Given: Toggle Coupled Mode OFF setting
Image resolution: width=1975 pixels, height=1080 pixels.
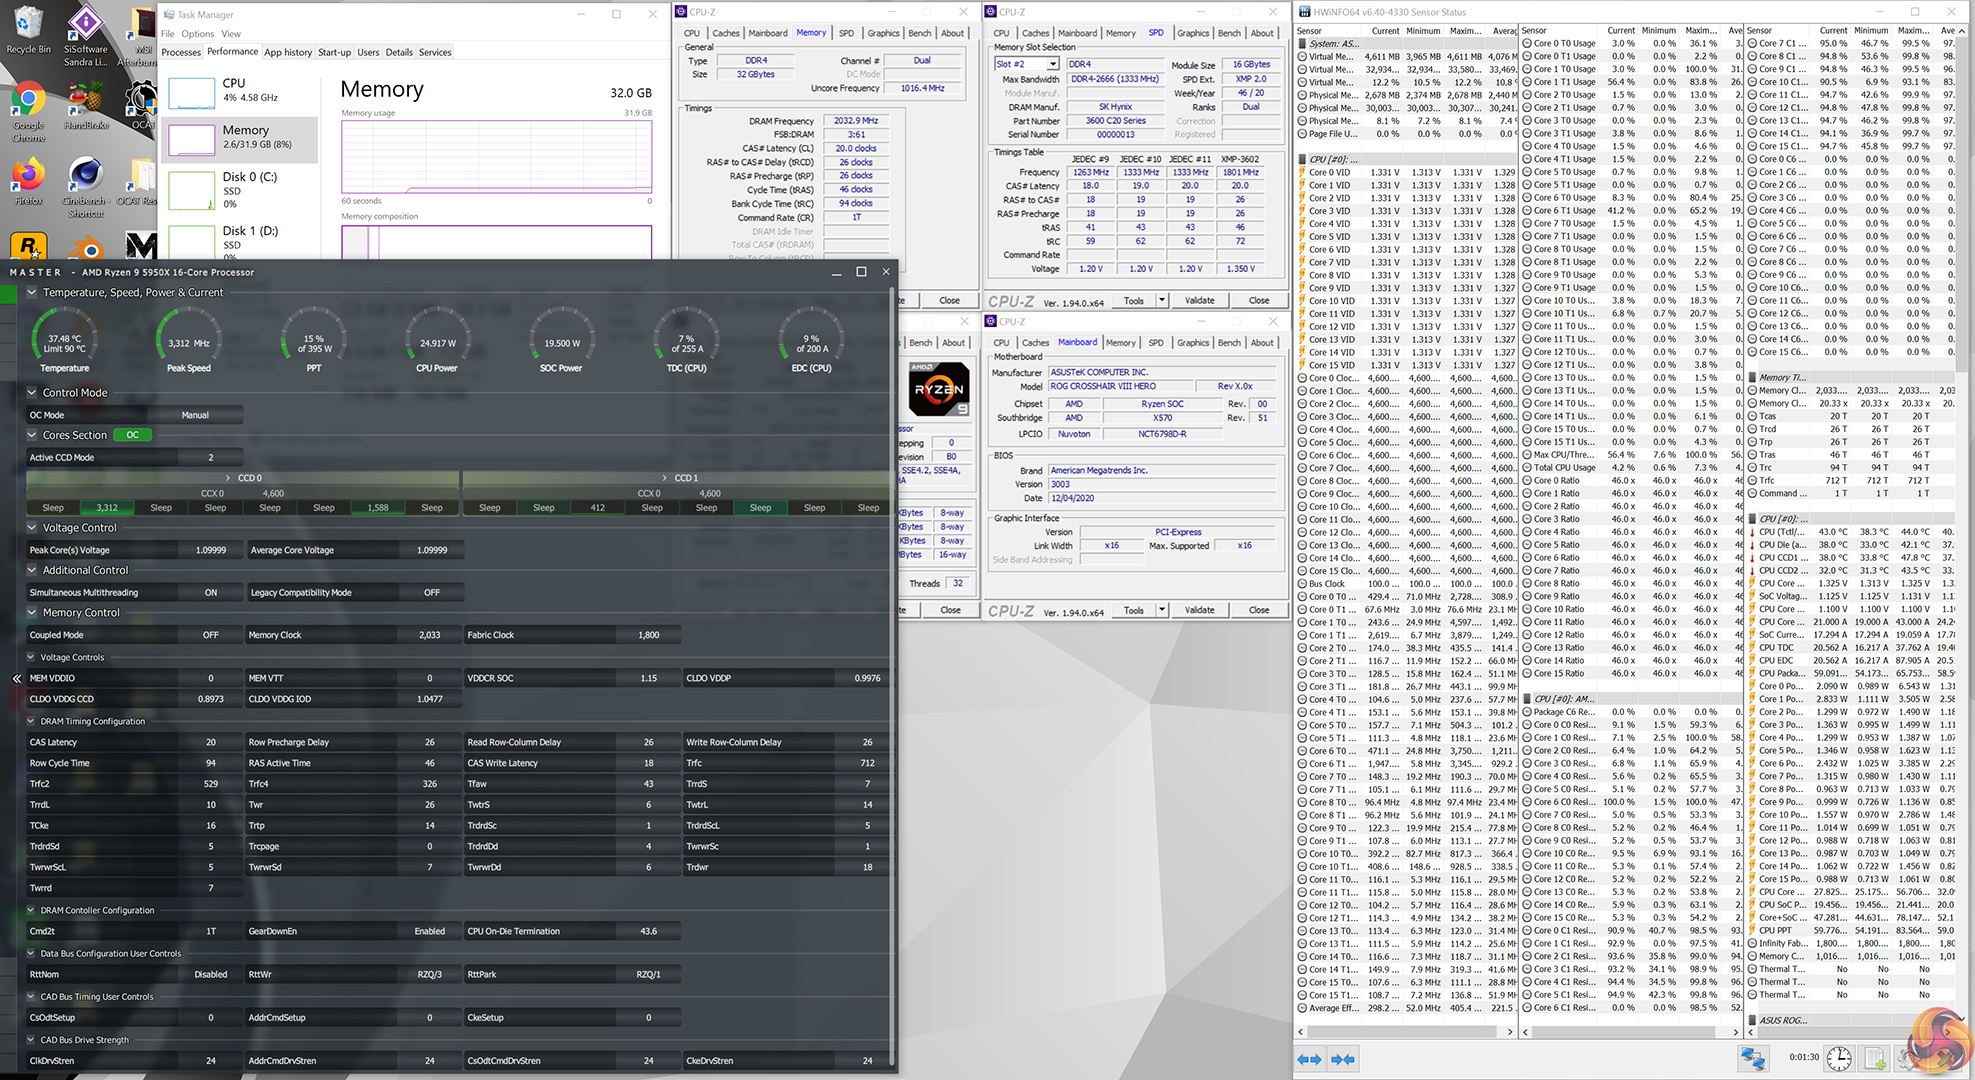Looking at the screenshot, I should [210, 635].
